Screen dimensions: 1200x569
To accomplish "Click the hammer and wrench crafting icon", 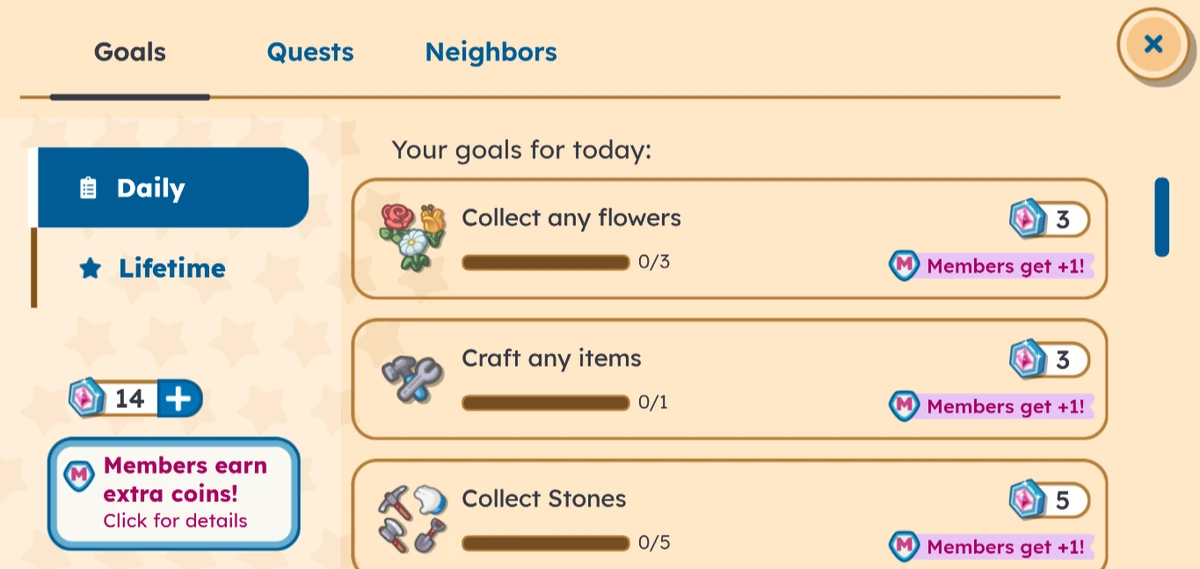I will [411, 379].
